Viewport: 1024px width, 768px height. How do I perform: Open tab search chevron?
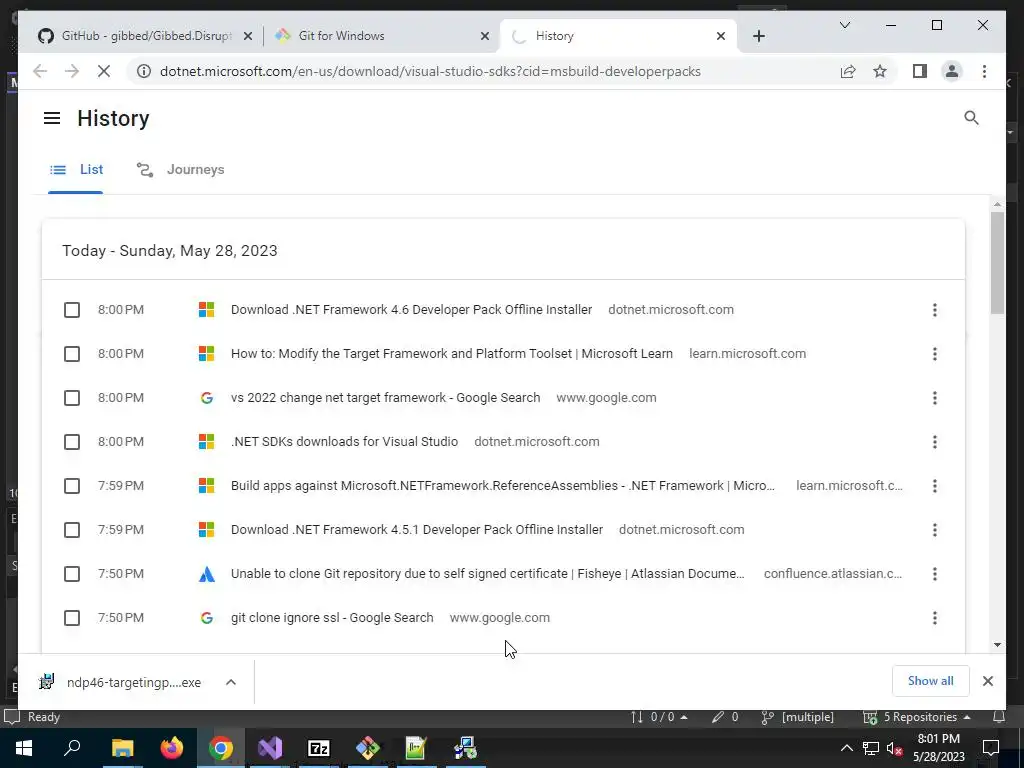844,25
